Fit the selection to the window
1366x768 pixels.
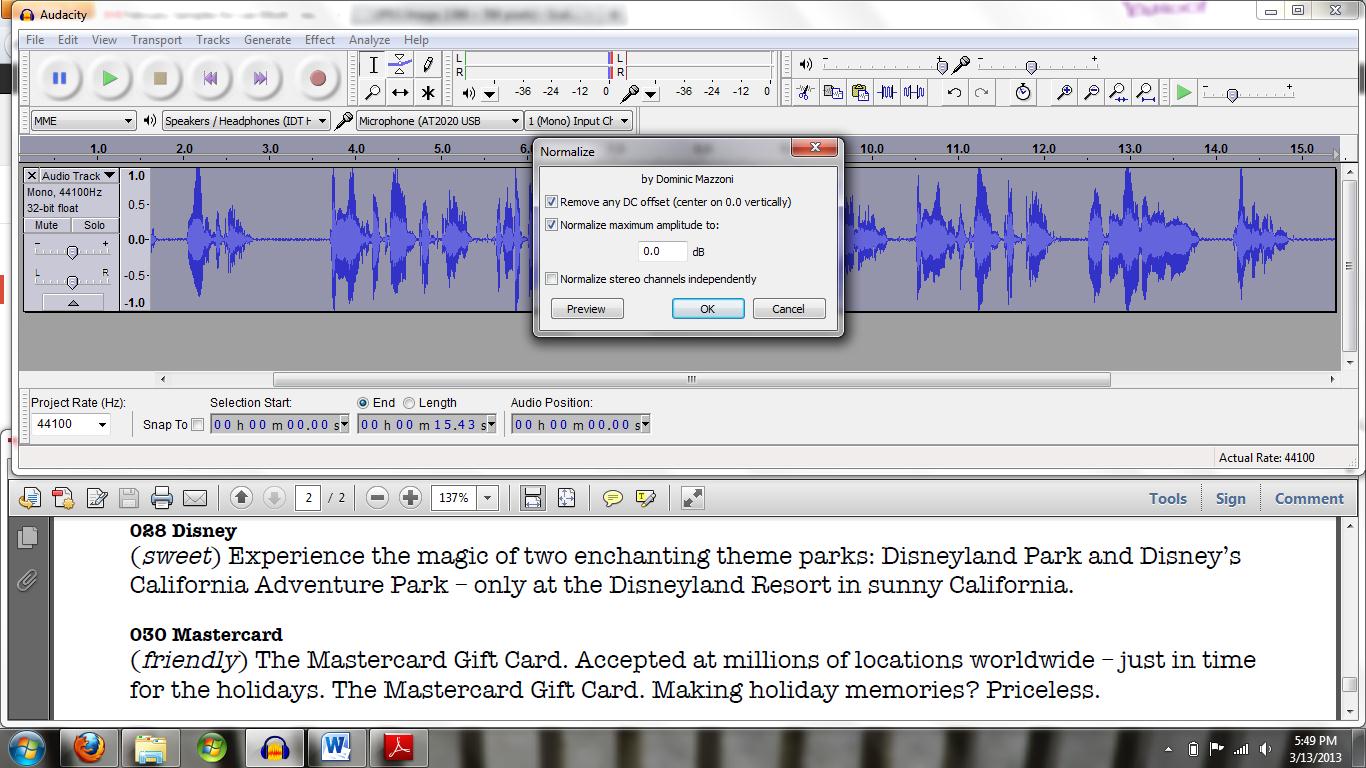coord(1118,92)
